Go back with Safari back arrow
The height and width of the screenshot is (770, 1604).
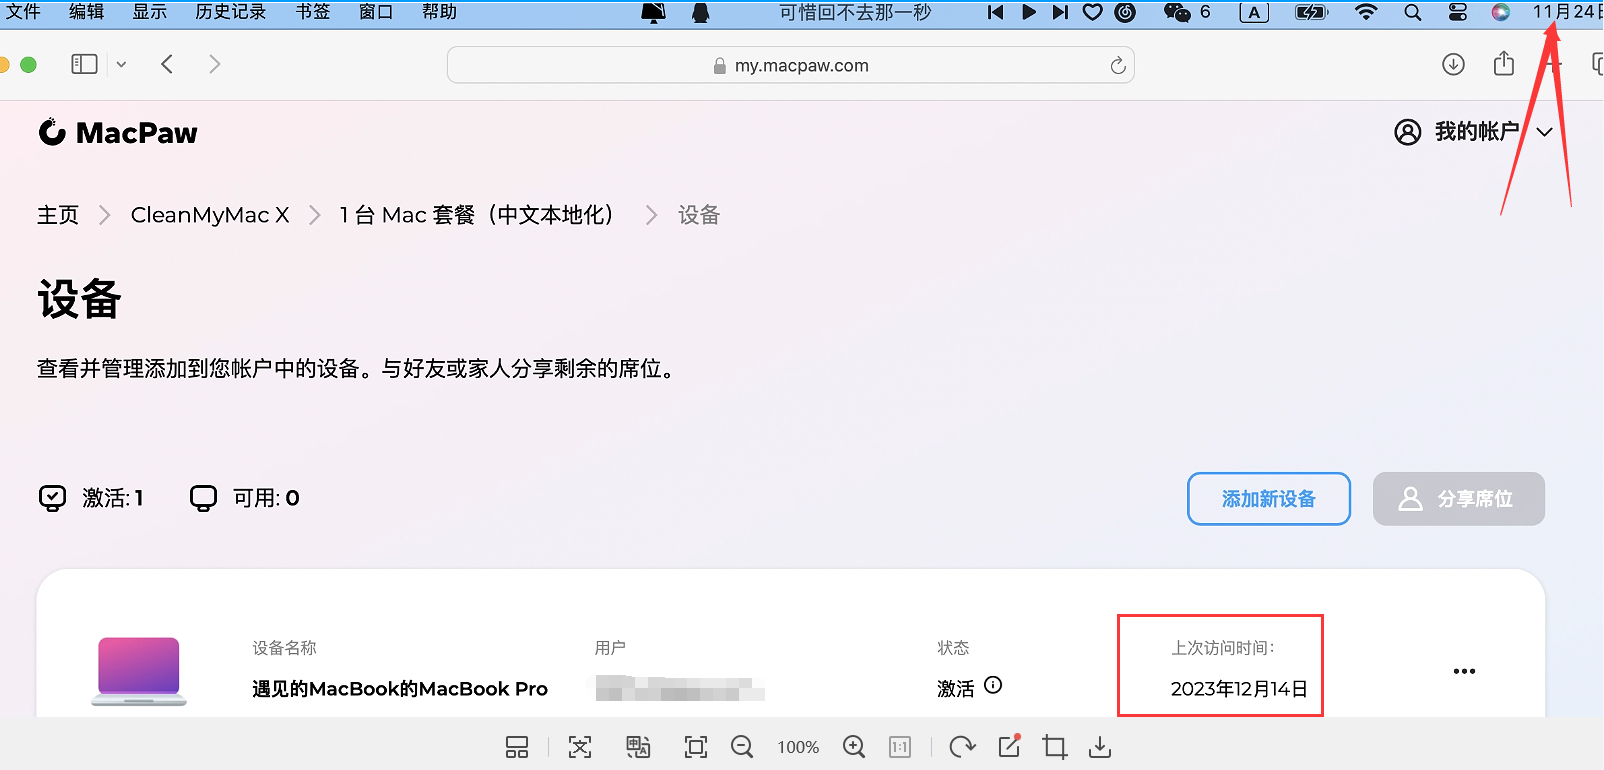[x=167, y=64]
